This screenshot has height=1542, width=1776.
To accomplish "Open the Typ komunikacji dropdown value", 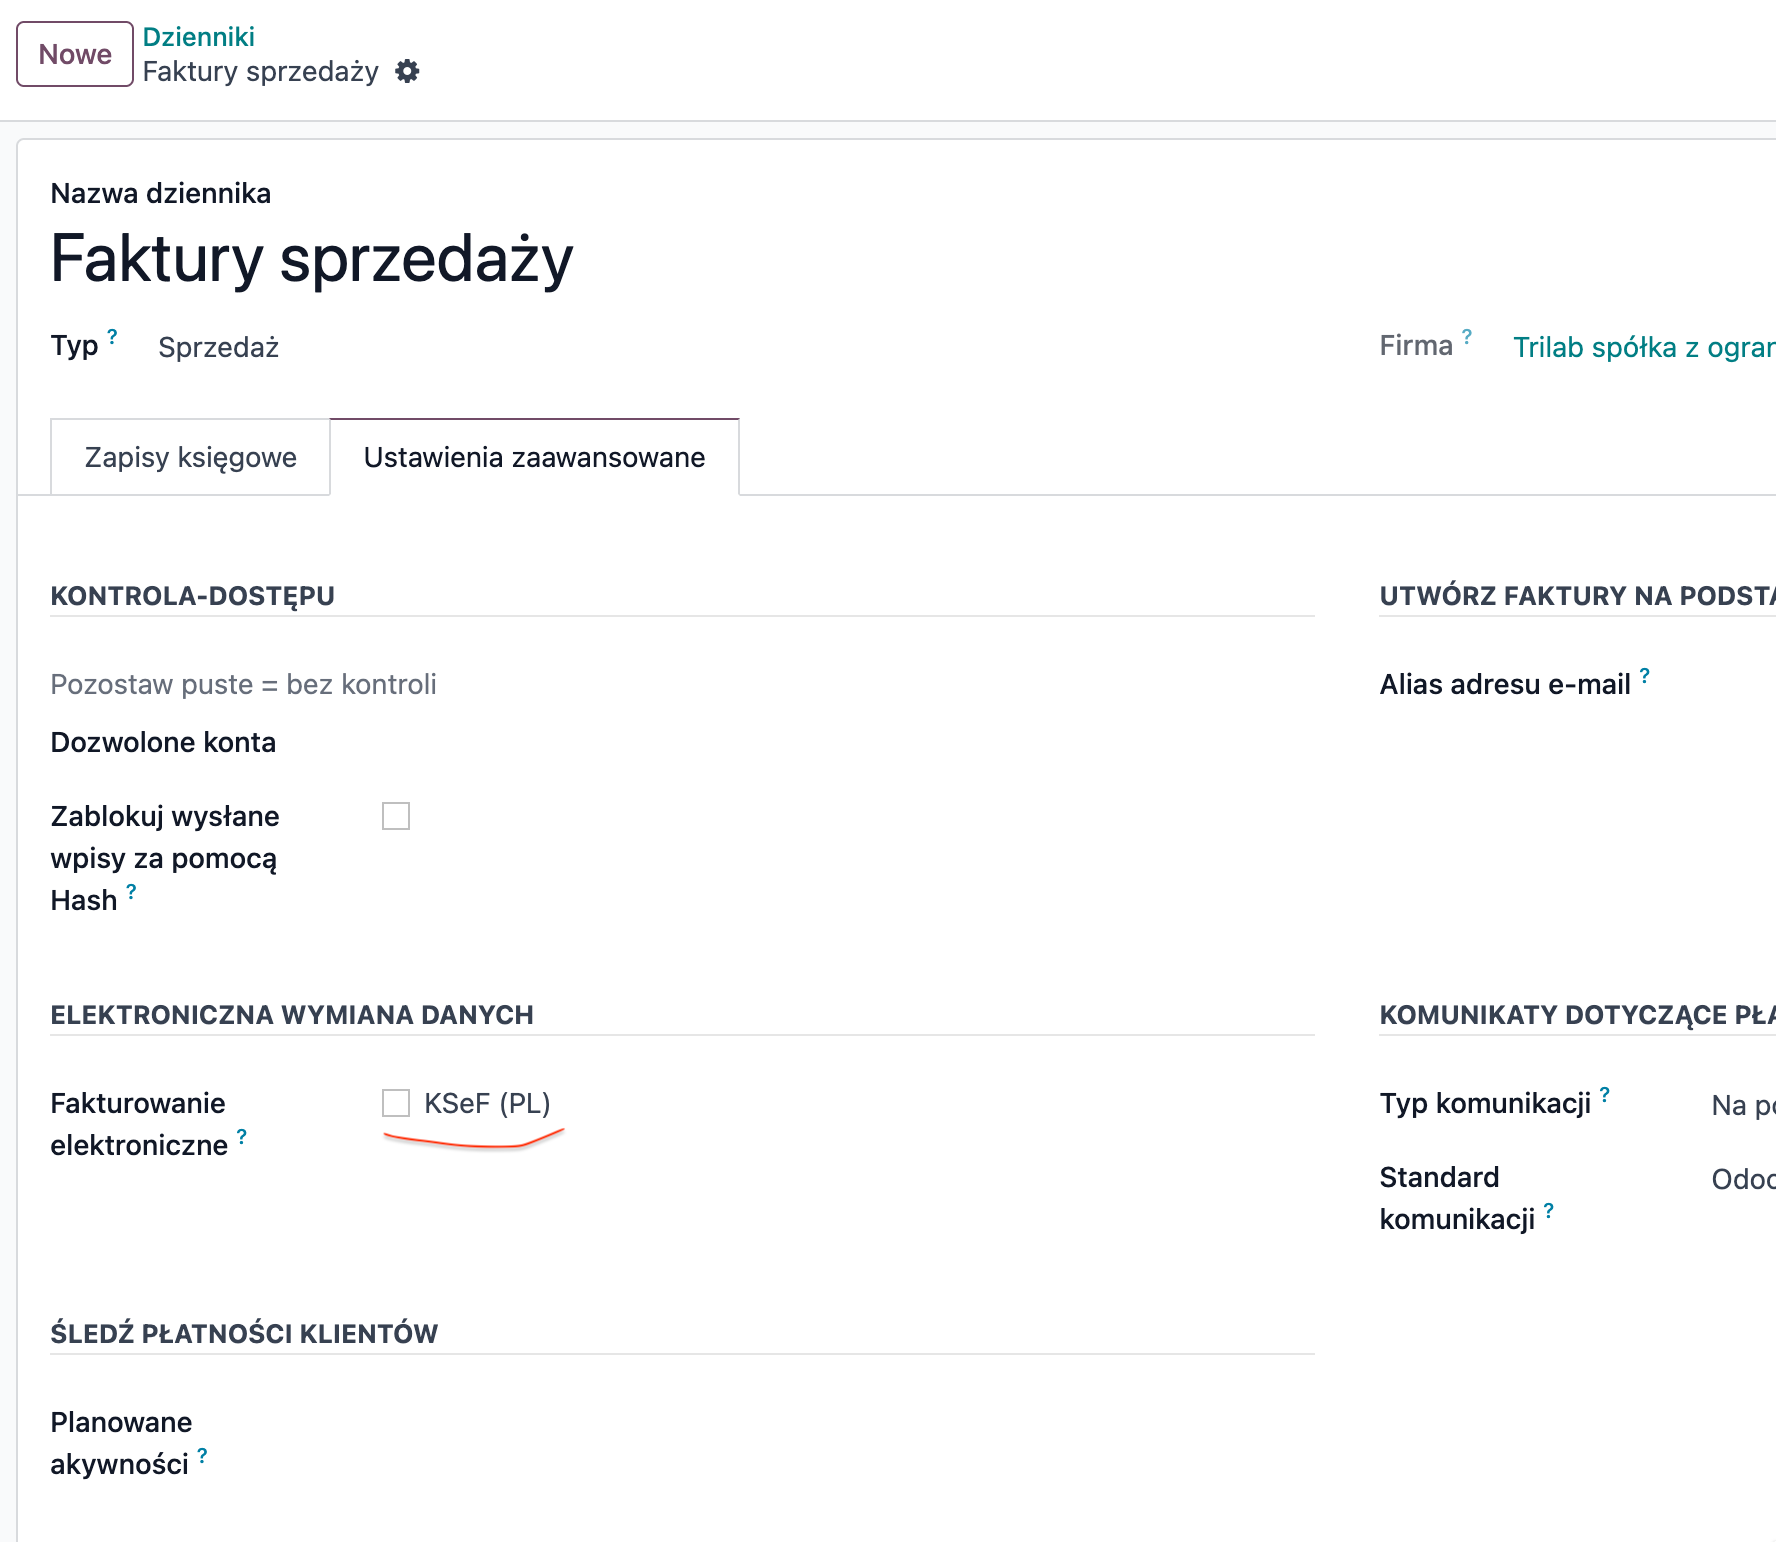I will 1742,1105.
